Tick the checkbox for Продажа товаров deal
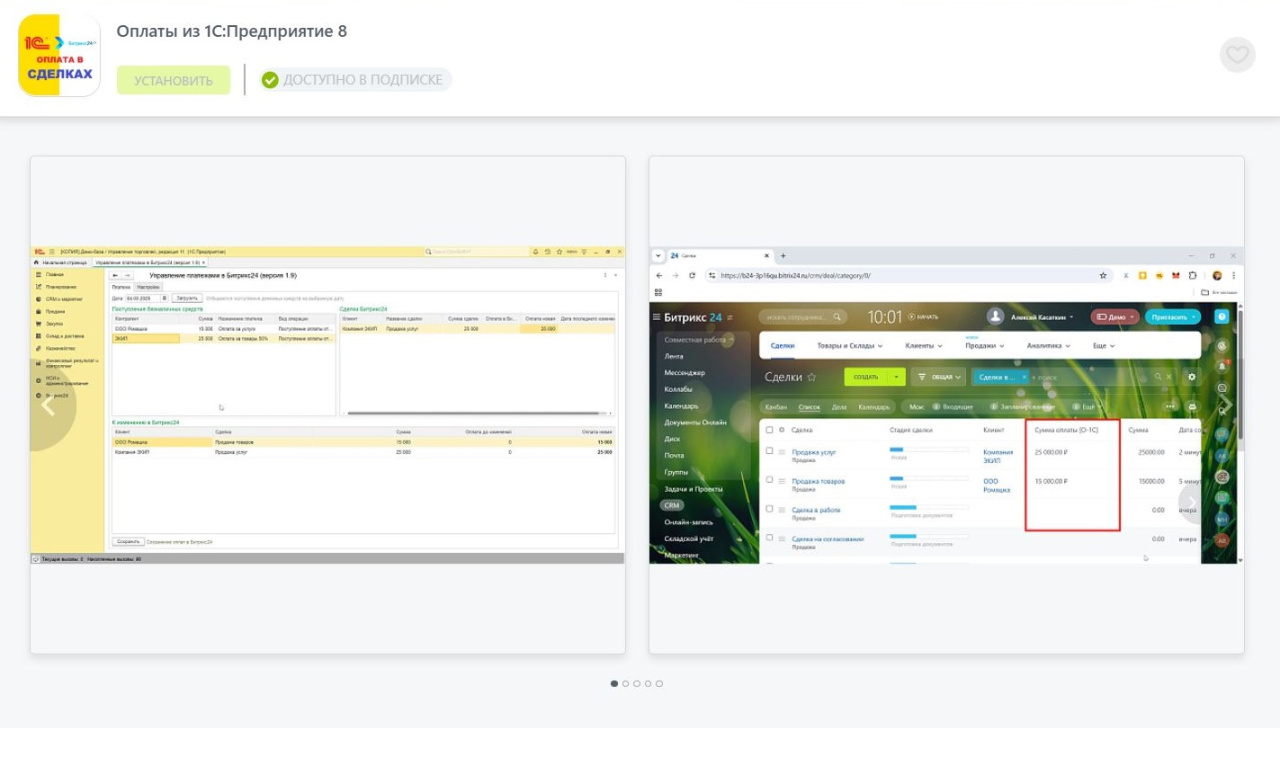Image resolution: width=1280 pixels, height=783 pixels. click(769, 480)
